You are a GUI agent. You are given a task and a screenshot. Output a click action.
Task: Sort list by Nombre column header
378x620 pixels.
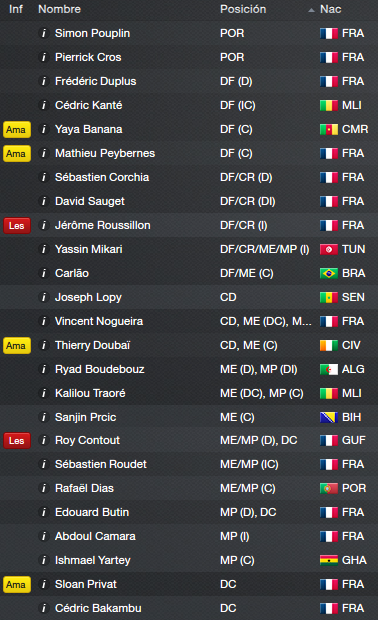(x=59, y=9)
